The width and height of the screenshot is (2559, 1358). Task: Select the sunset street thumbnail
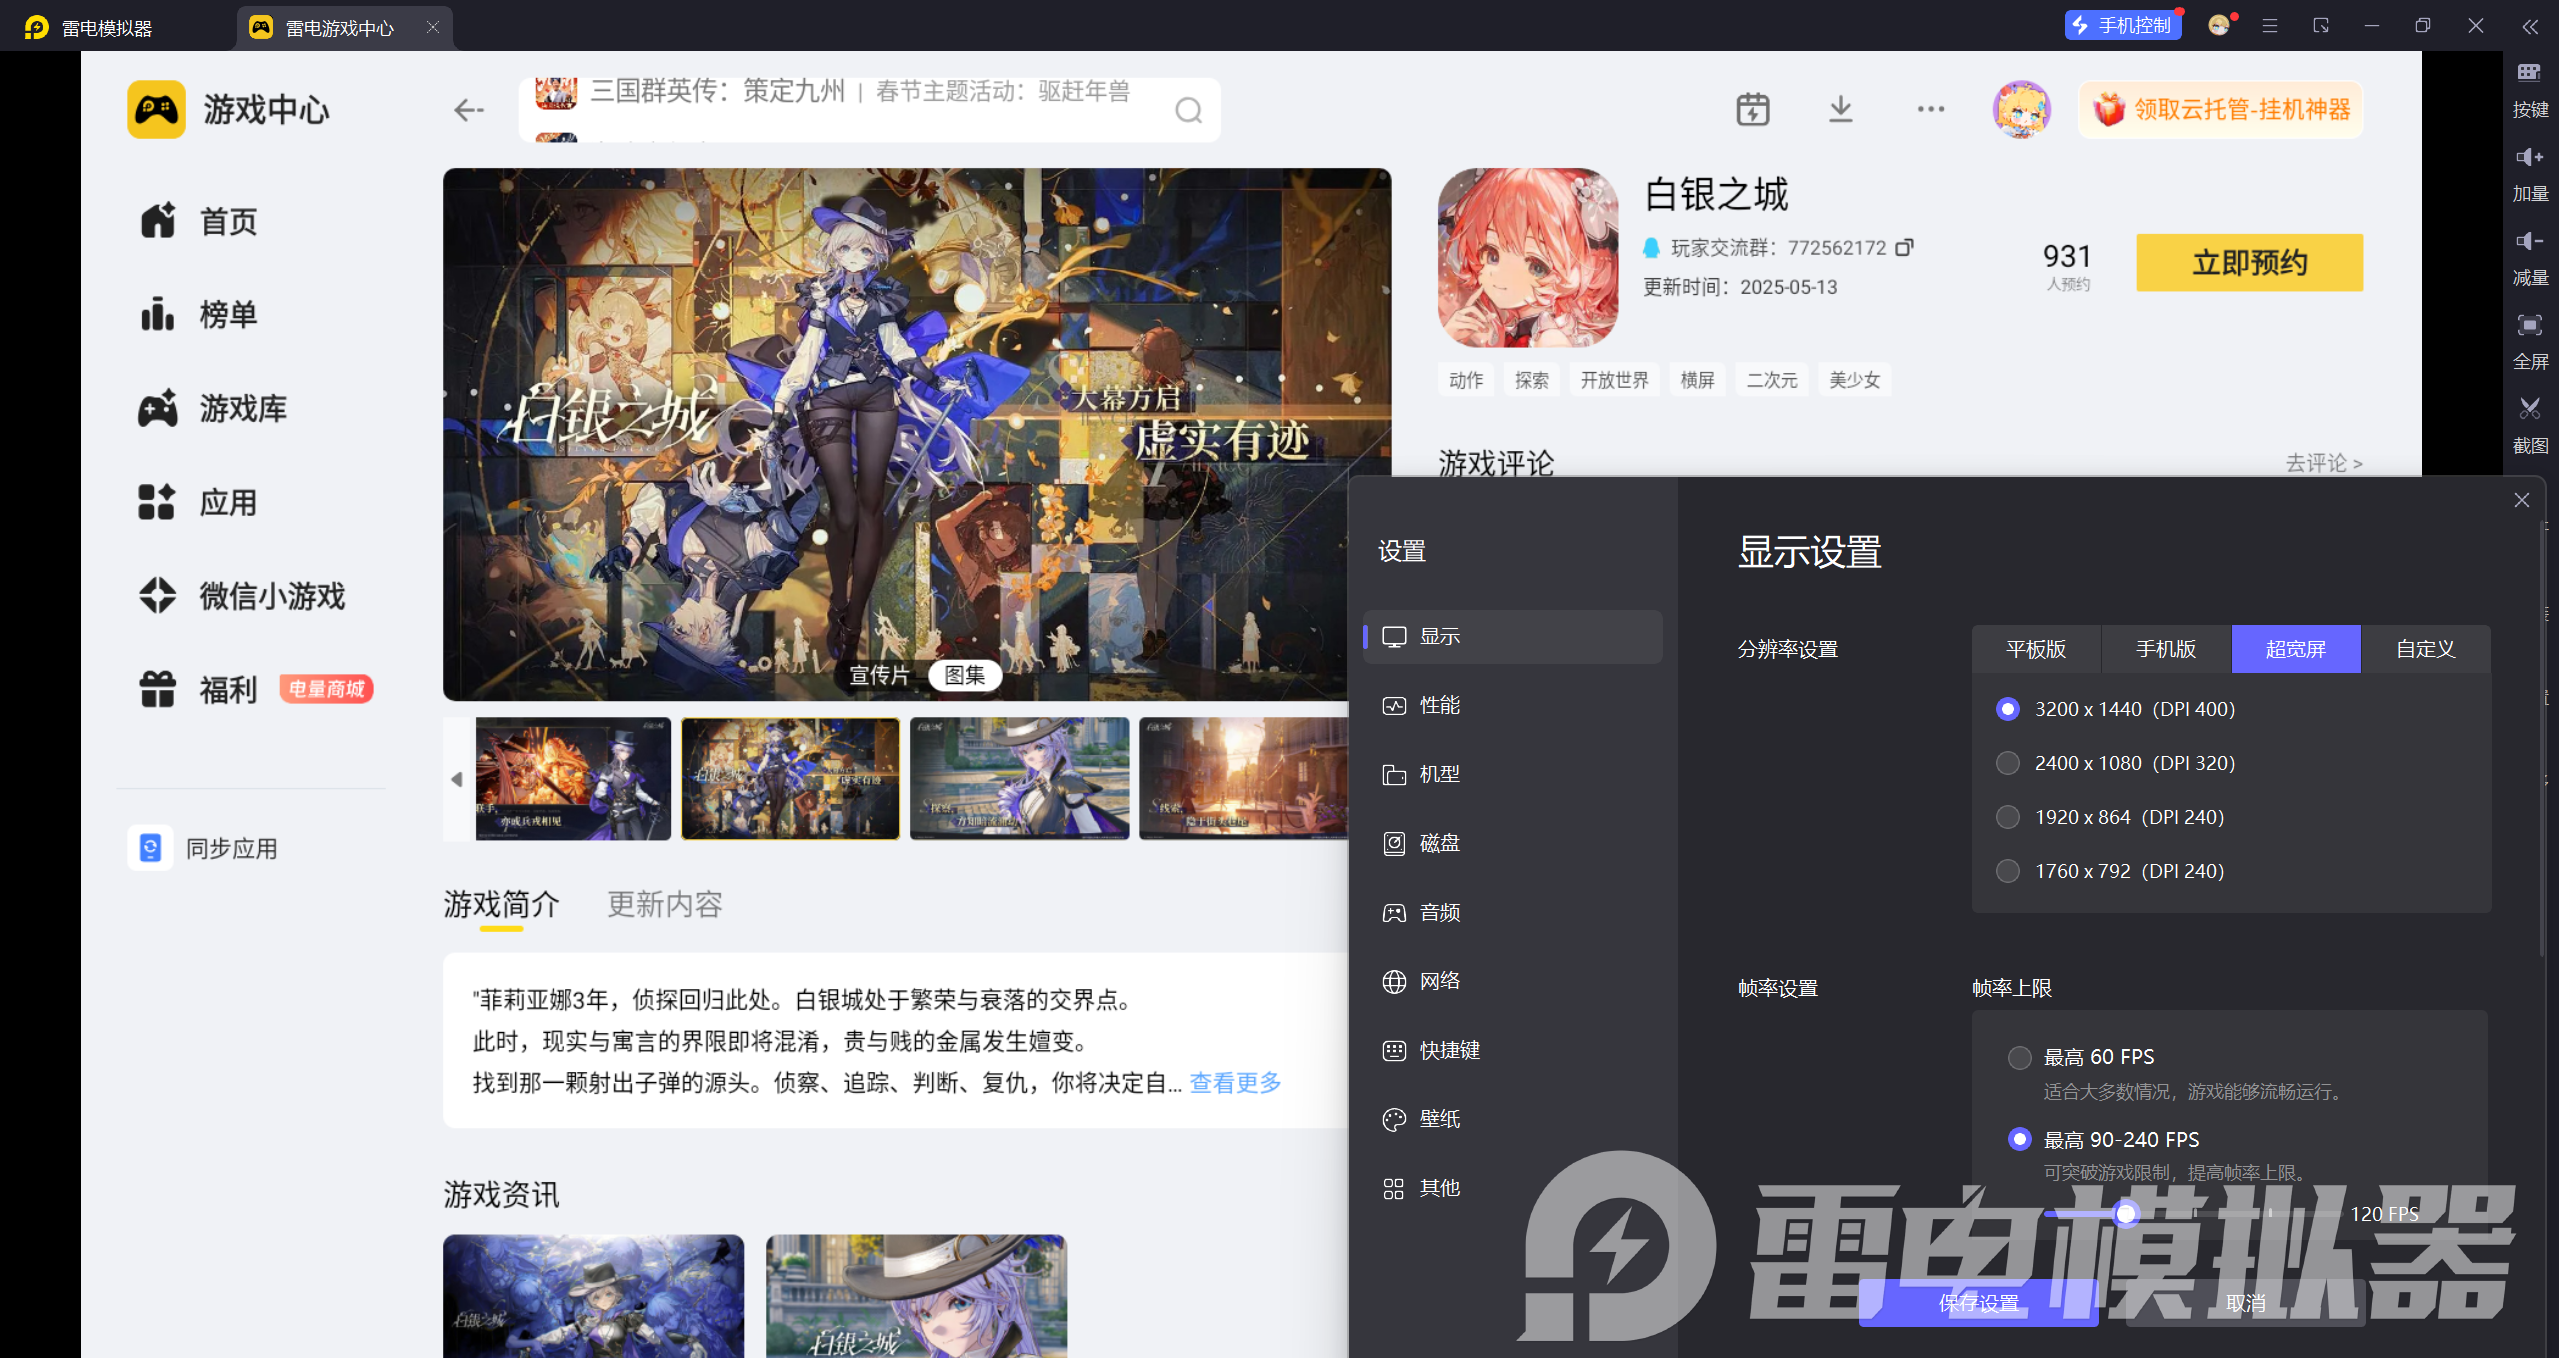tap(1244, 778)
